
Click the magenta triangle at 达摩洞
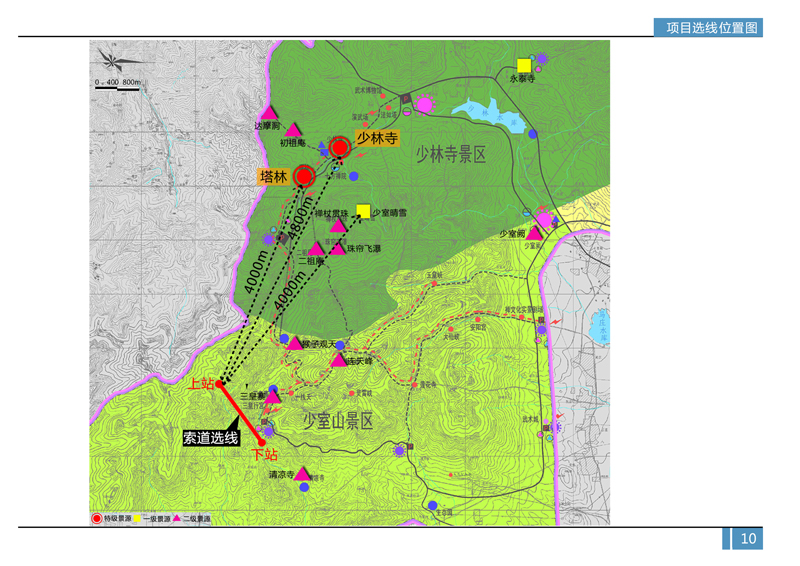tap(269, 113)
